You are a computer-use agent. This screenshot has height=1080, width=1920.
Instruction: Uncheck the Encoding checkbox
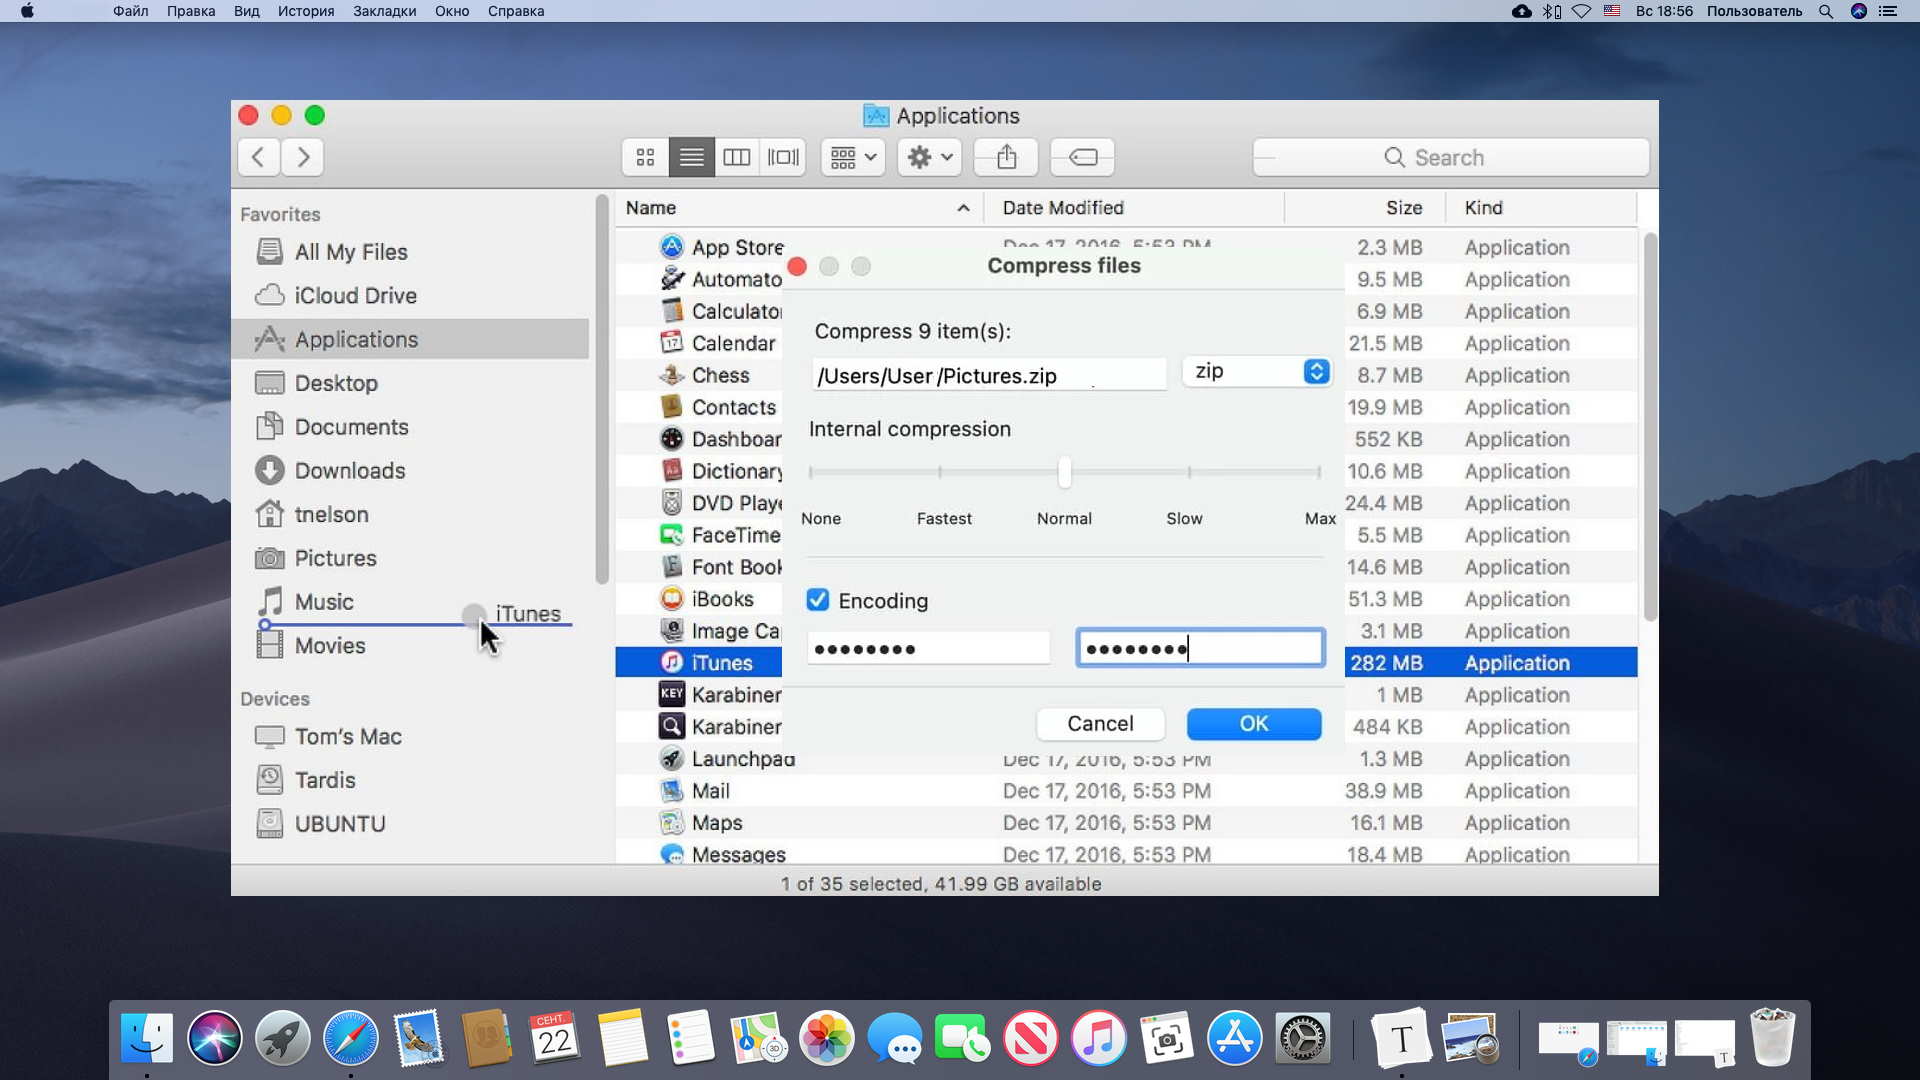click(x=818, y=600)
